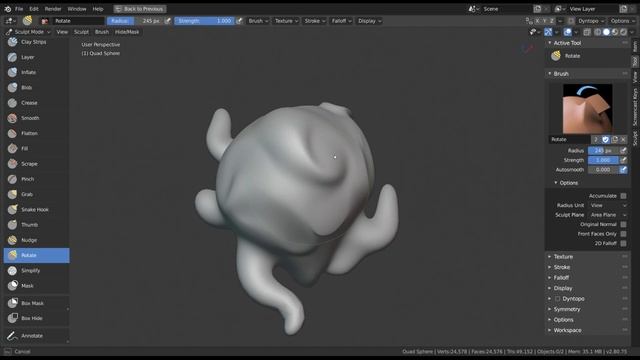This screenshot has height=360, width=640.
Task: Enable solid viewport shading mode
Action: (606, 32)
